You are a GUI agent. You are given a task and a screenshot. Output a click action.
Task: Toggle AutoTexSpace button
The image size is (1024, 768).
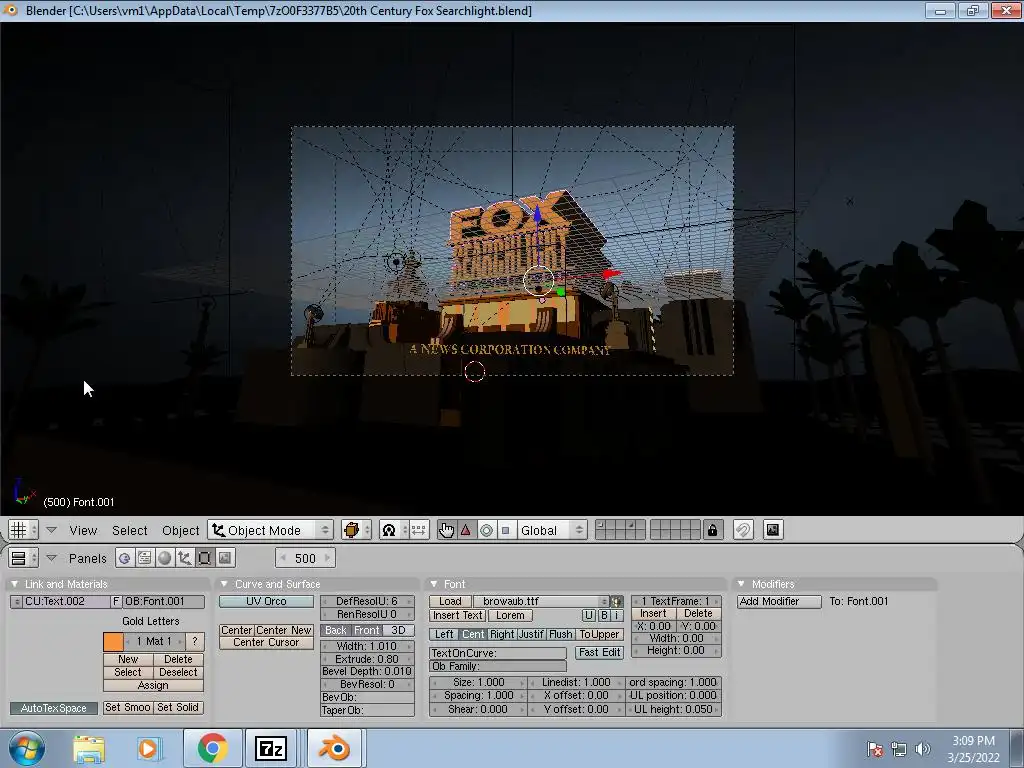pyautogui.click(x=54, y=708)
